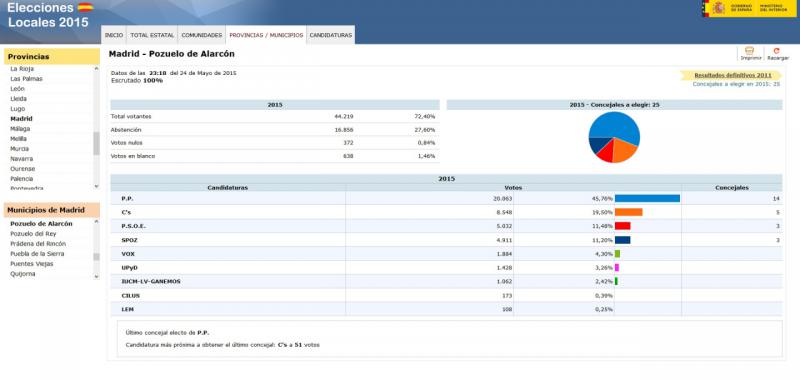Select Prádena del Rincón municipality

[38, 244]
